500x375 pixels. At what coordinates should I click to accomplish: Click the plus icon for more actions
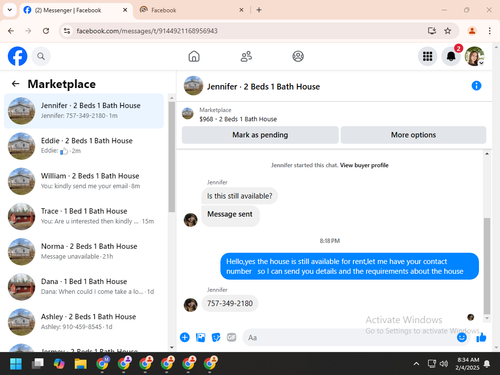(185, 337)
